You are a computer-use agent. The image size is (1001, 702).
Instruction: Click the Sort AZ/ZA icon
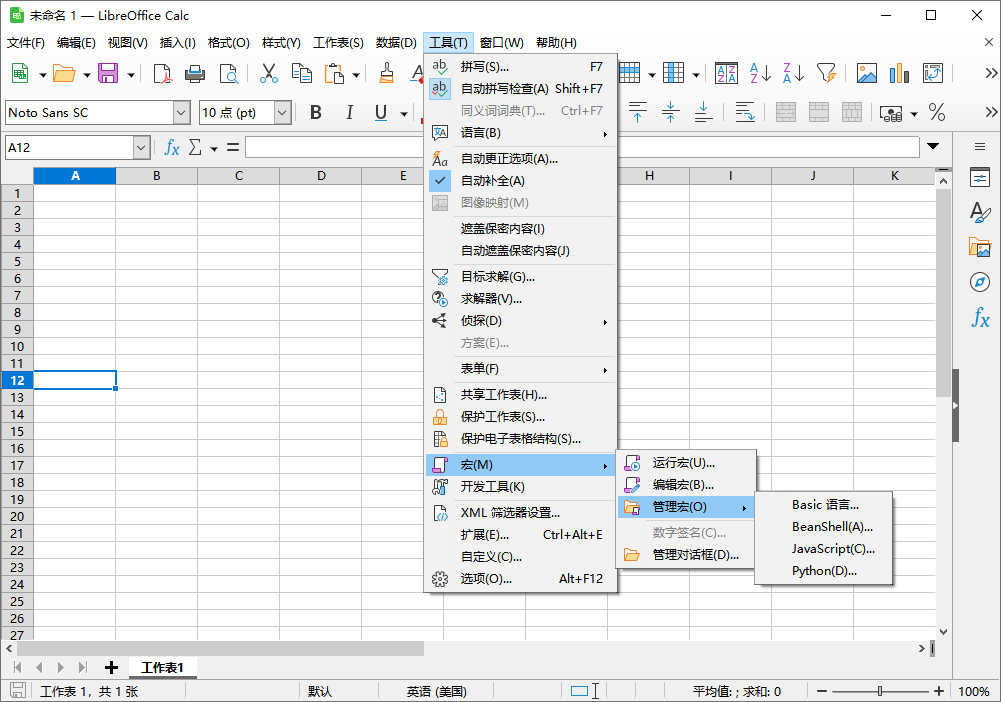726,73
